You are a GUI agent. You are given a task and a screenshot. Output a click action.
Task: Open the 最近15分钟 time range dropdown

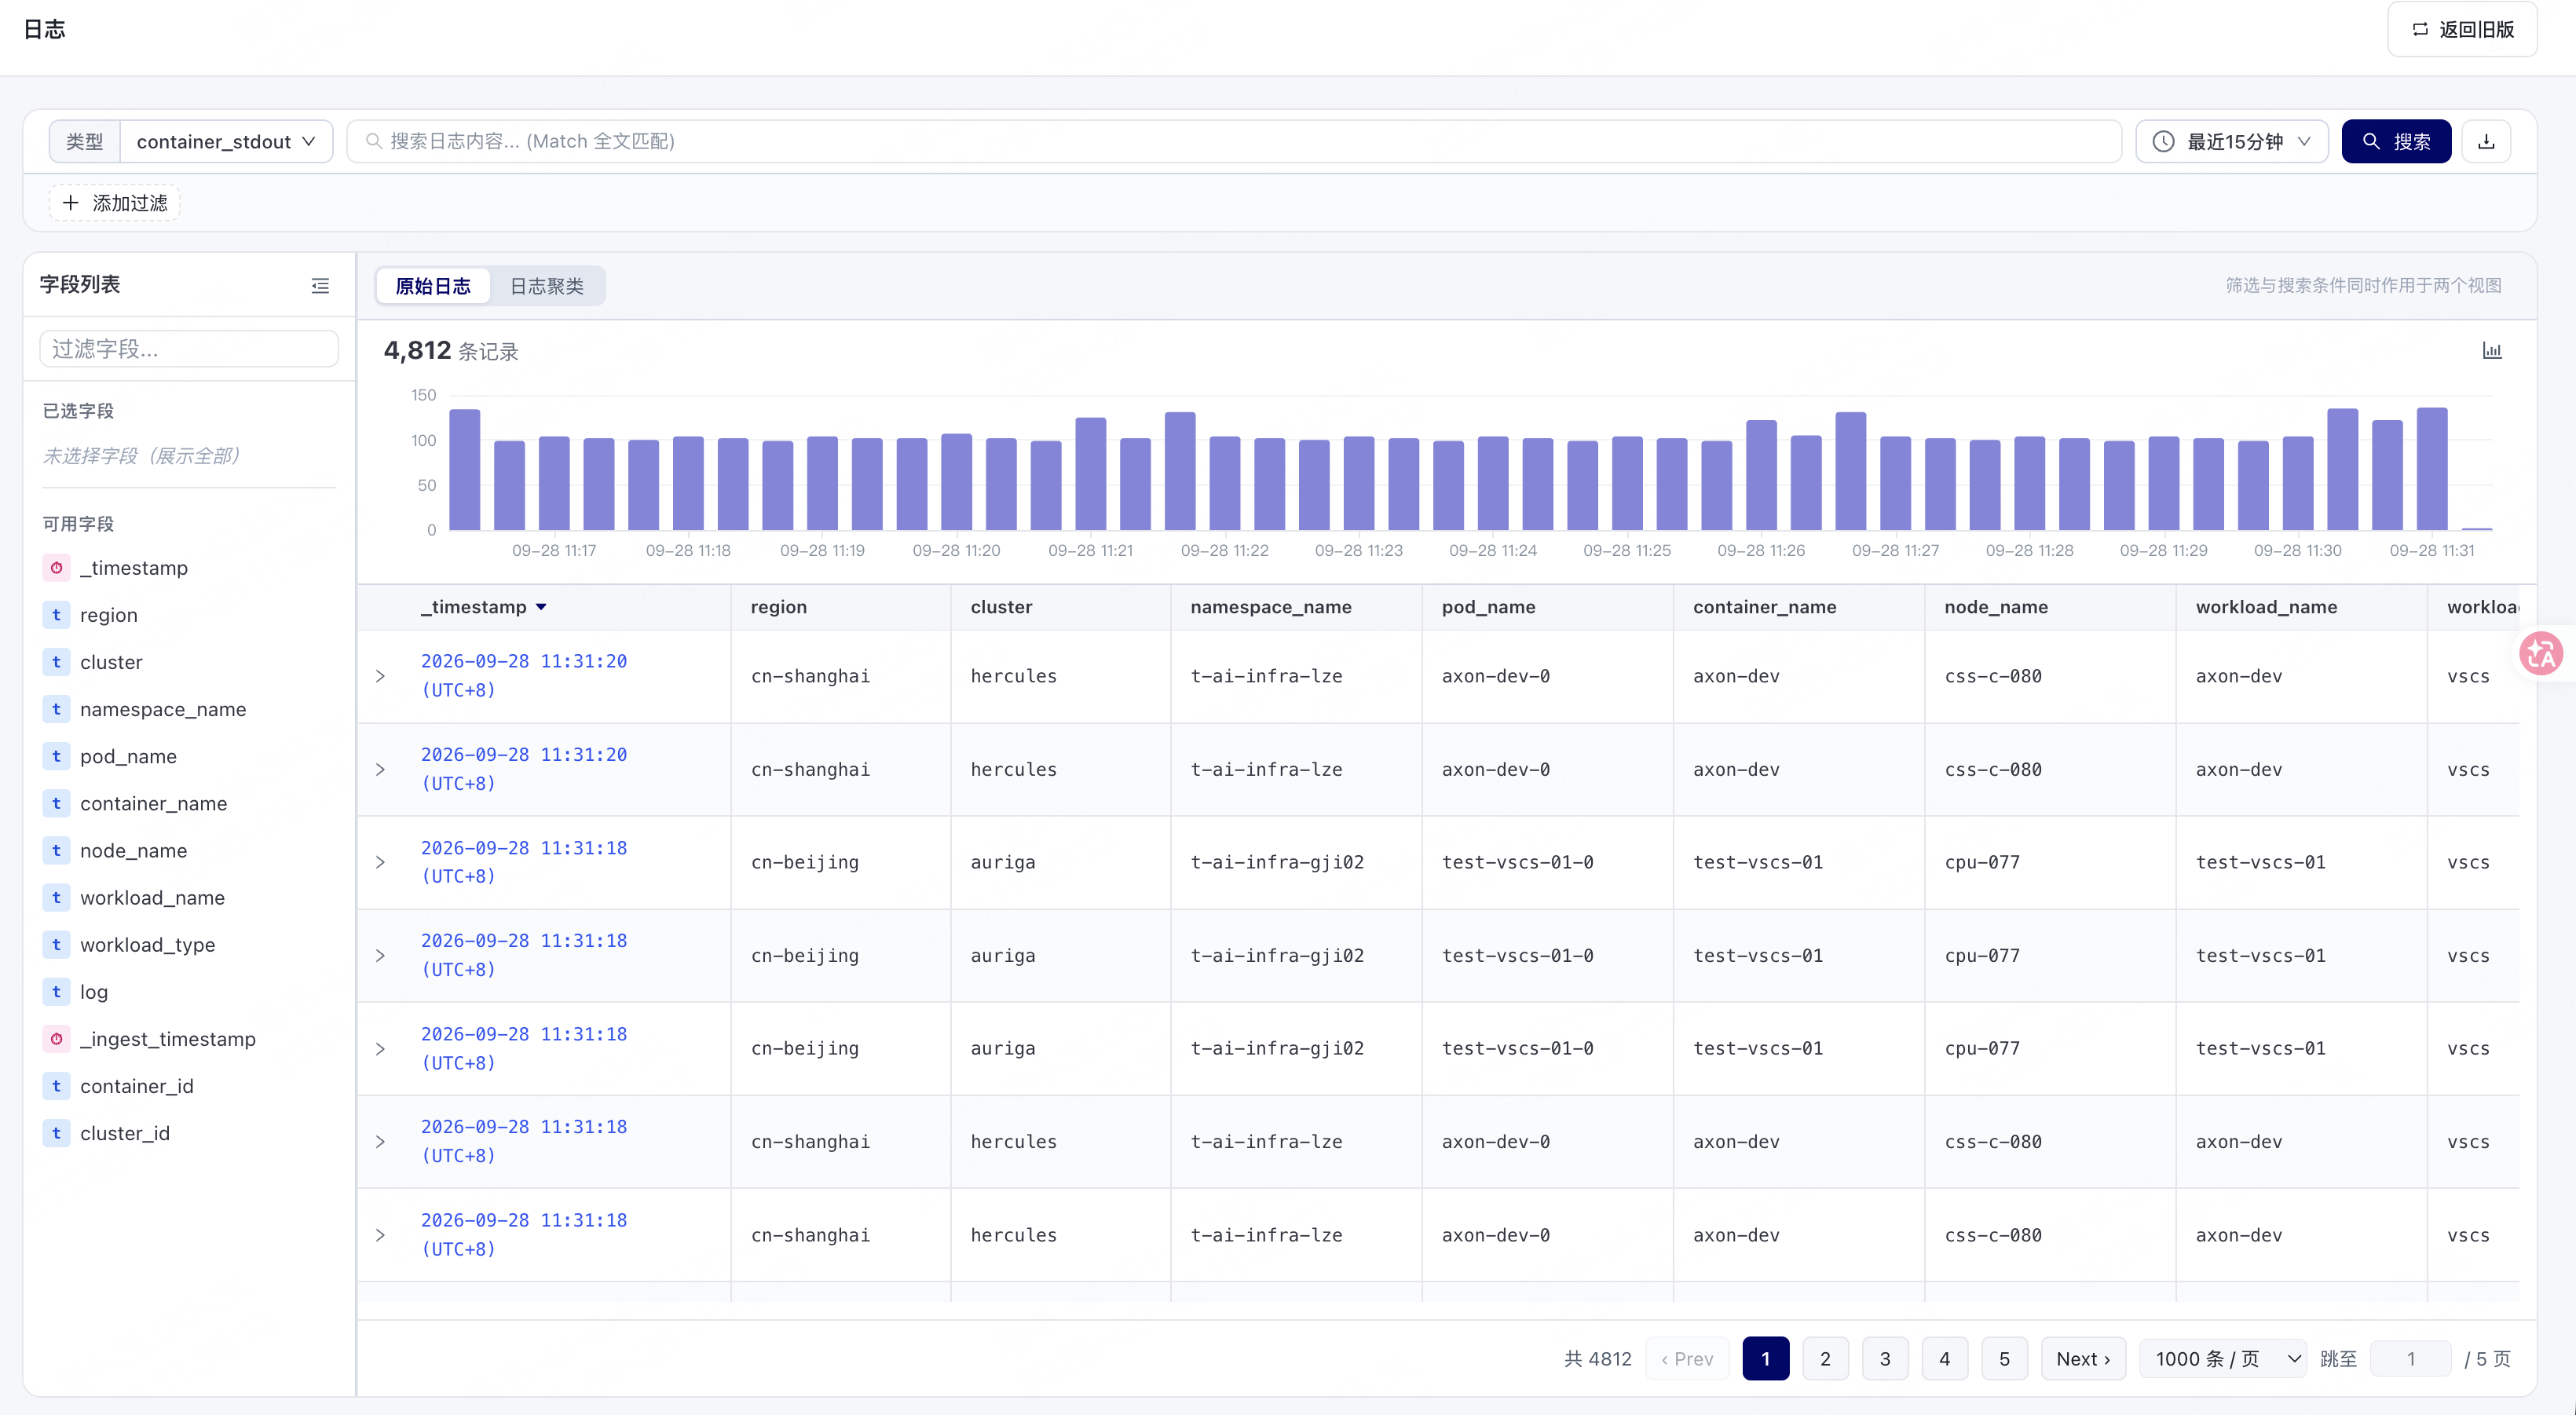[x=2231, y=141]
